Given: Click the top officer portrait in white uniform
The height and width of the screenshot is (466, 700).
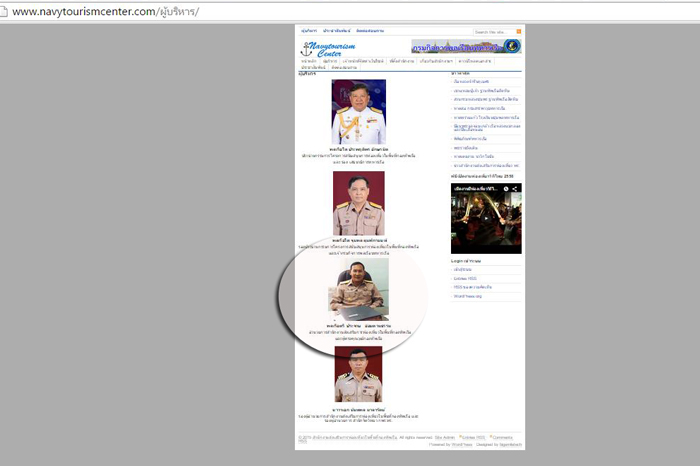Looking at the screenshot, I should pos(358,112).
